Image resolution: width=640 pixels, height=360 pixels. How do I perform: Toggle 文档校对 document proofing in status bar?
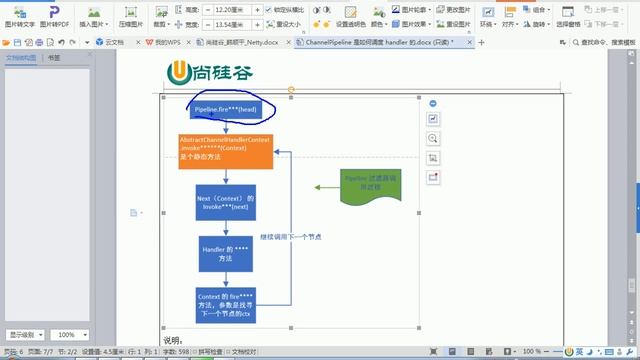click(241, 352)
